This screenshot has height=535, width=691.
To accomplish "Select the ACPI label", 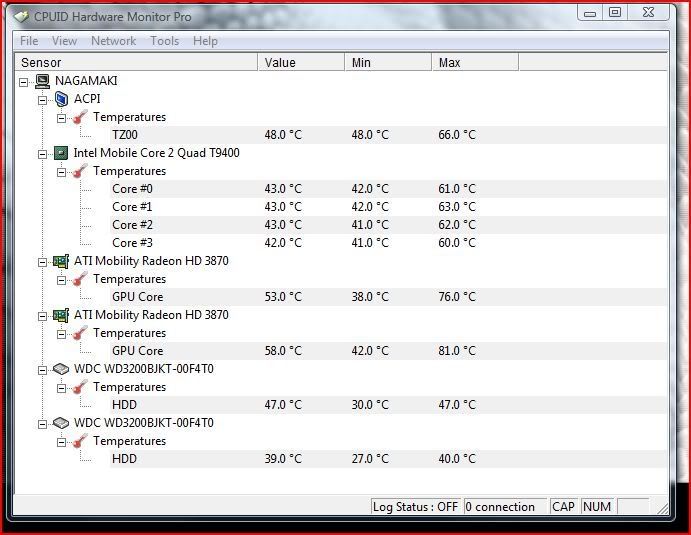I will [87, 99].
